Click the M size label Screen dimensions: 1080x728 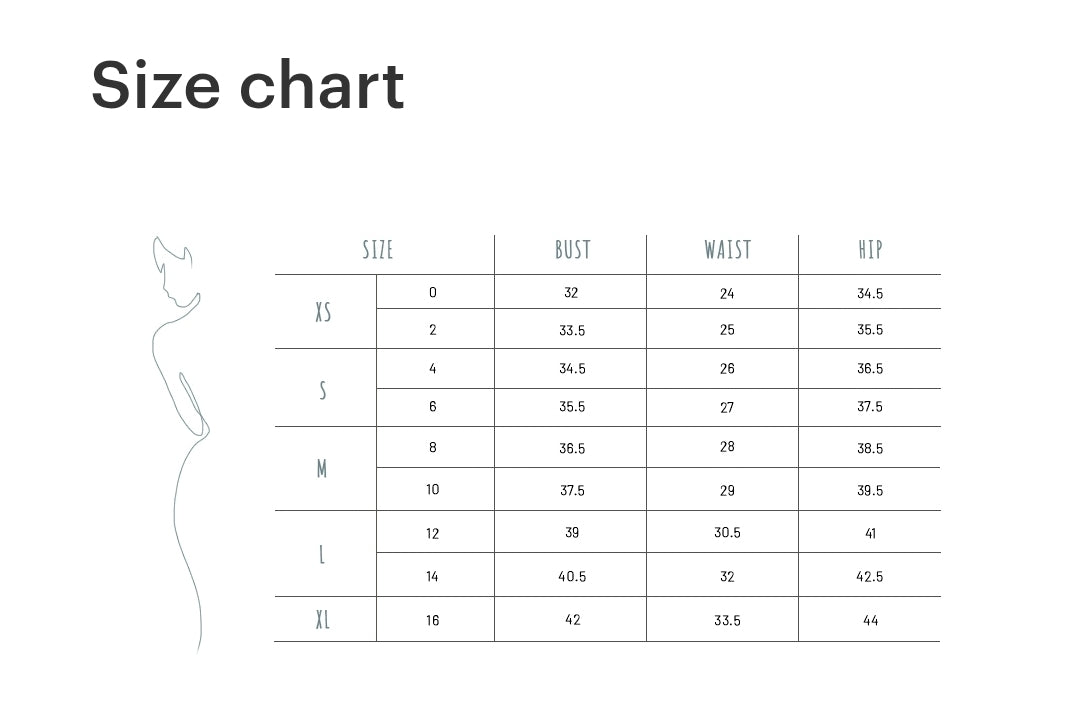(322, 469)
